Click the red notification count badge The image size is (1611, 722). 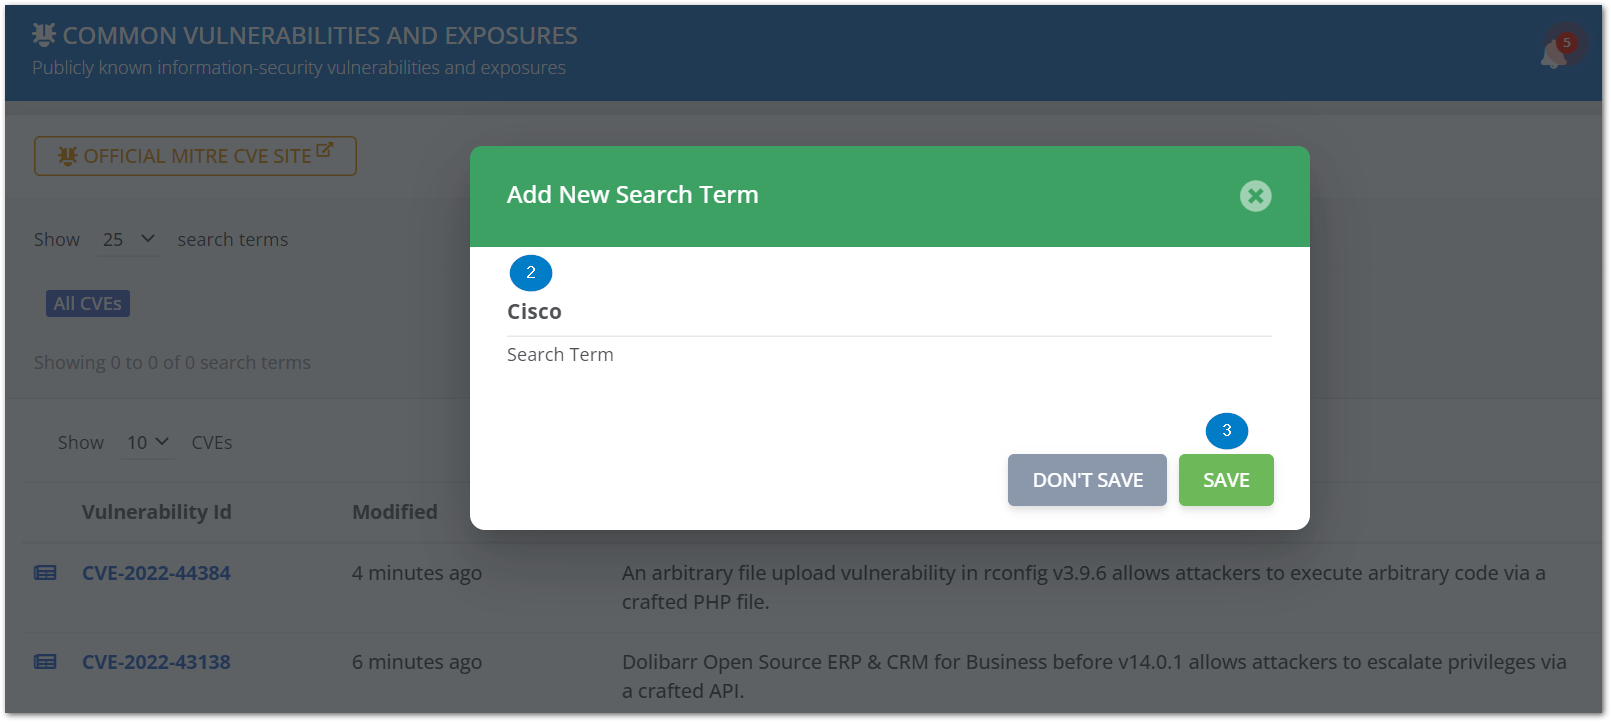tap(1567, 43)
